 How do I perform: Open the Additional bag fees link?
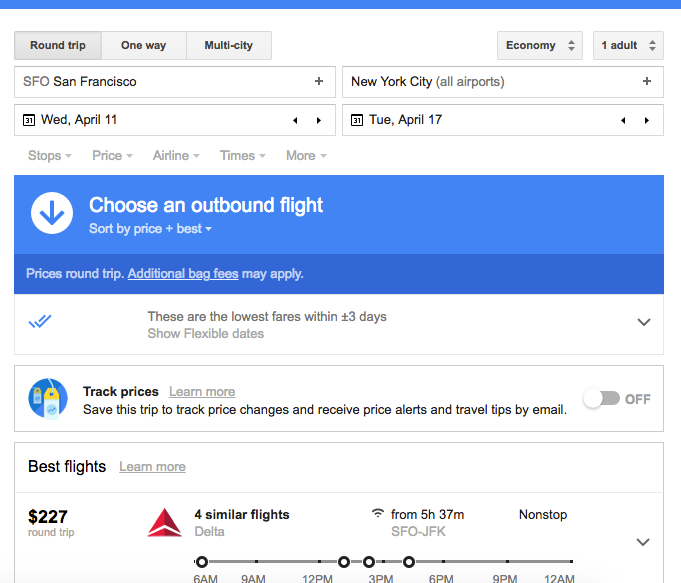tap(183, 274)
